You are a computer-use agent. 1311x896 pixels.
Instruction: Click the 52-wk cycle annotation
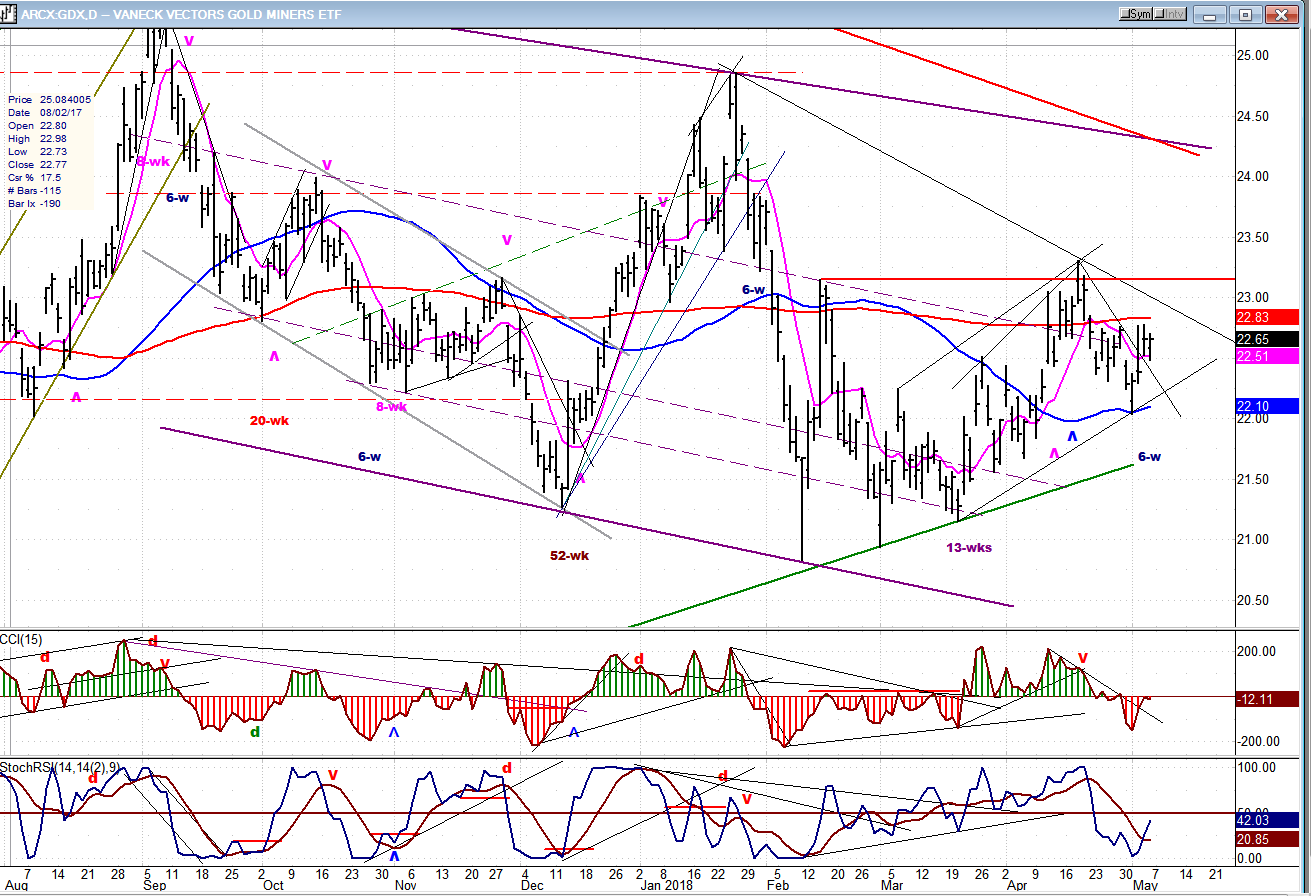pos(569,555)
